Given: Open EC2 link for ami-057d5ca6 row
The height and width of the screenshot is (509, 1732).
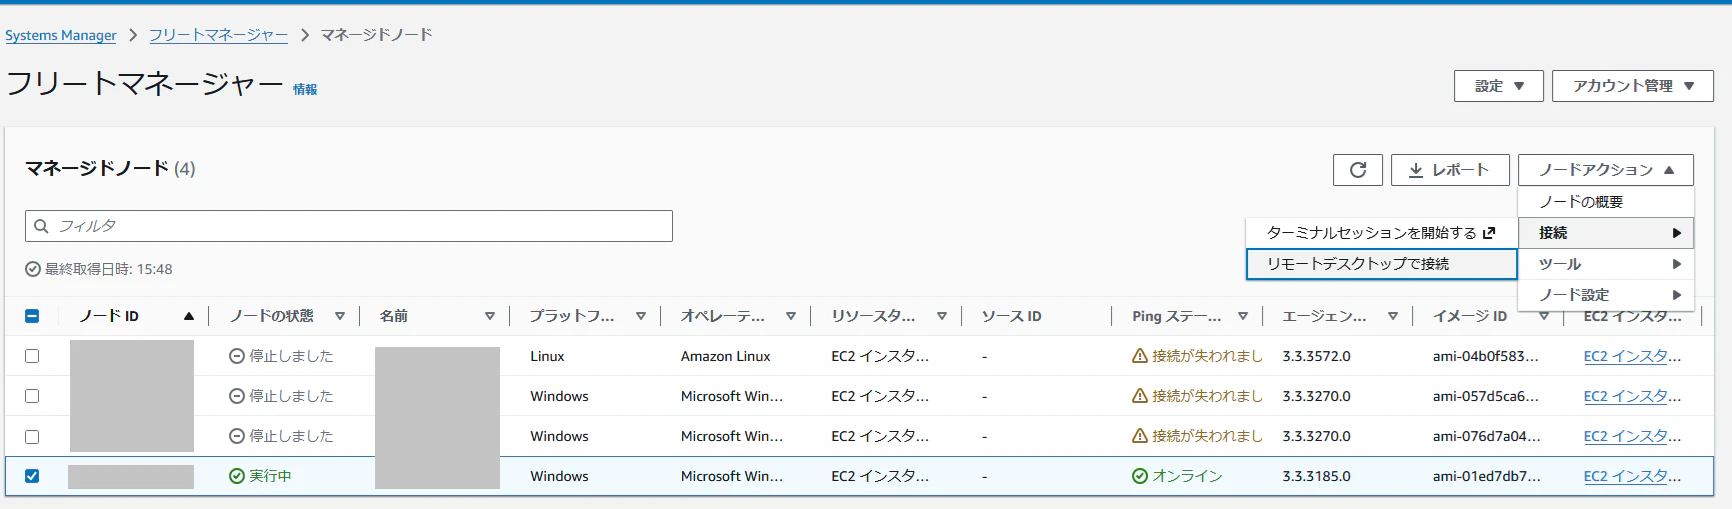Looking at the screenshot, I should [x=1632, y=396].
